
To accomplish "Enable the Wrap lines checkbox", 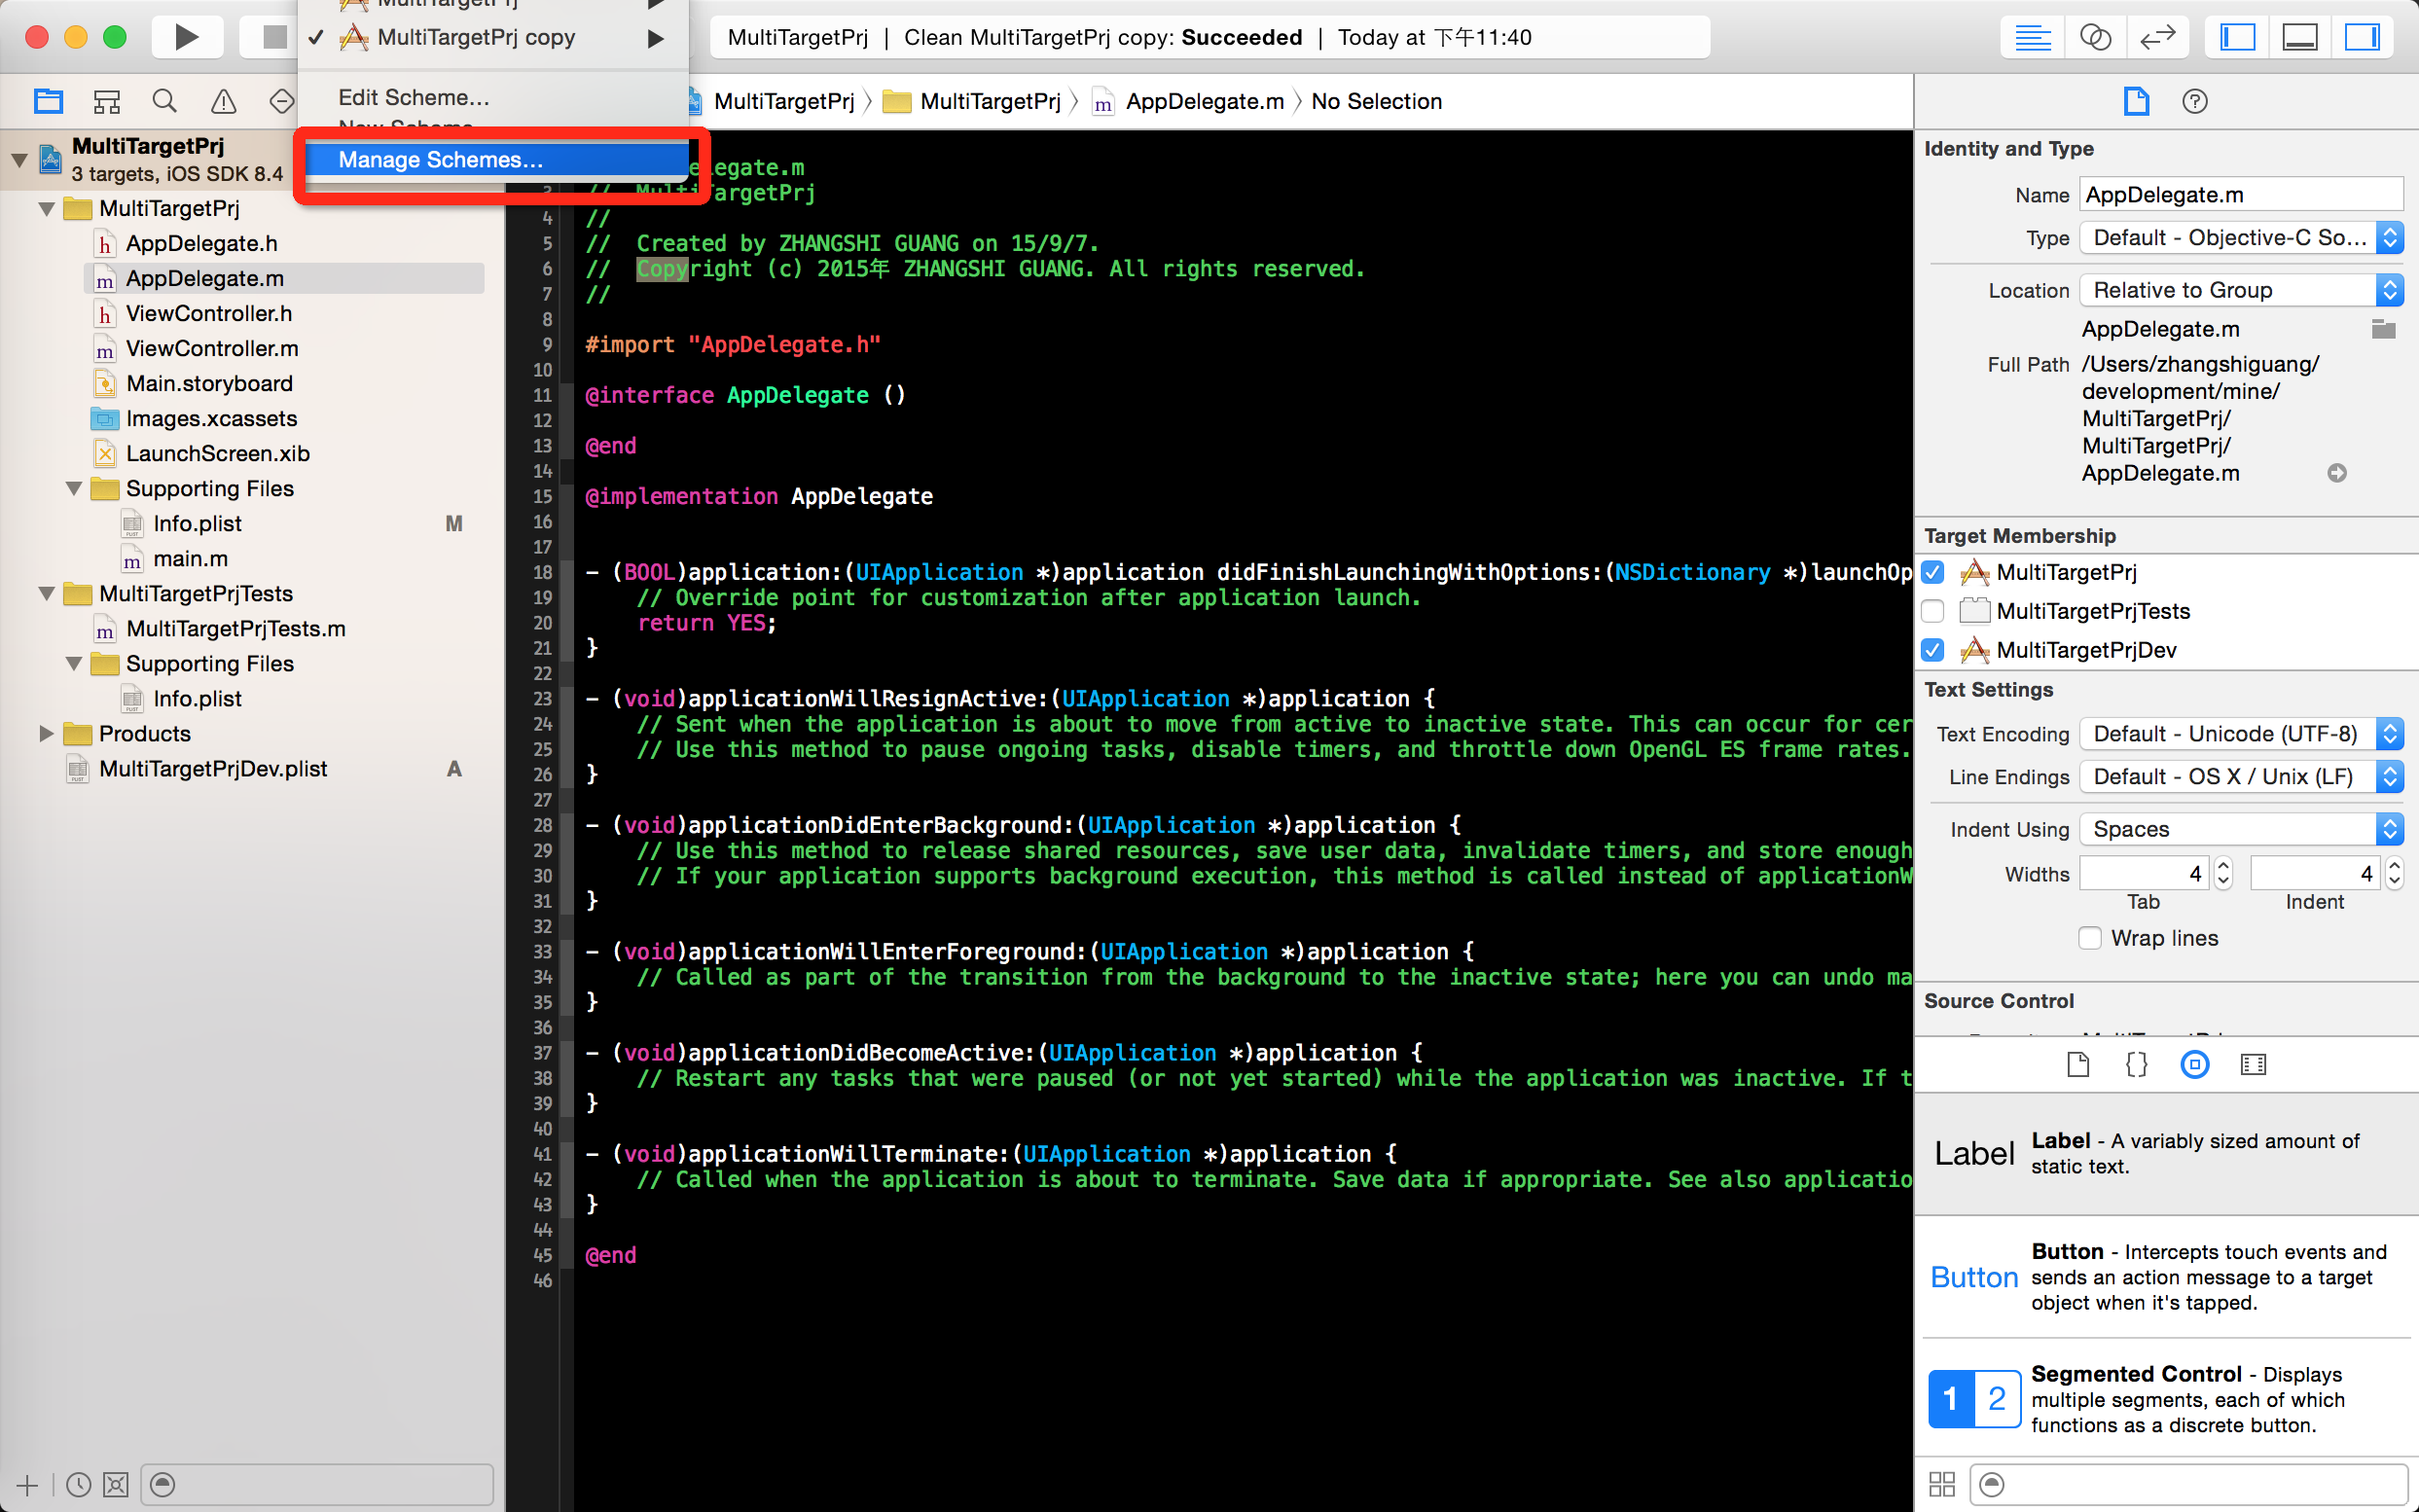I will coord(2090,938).
